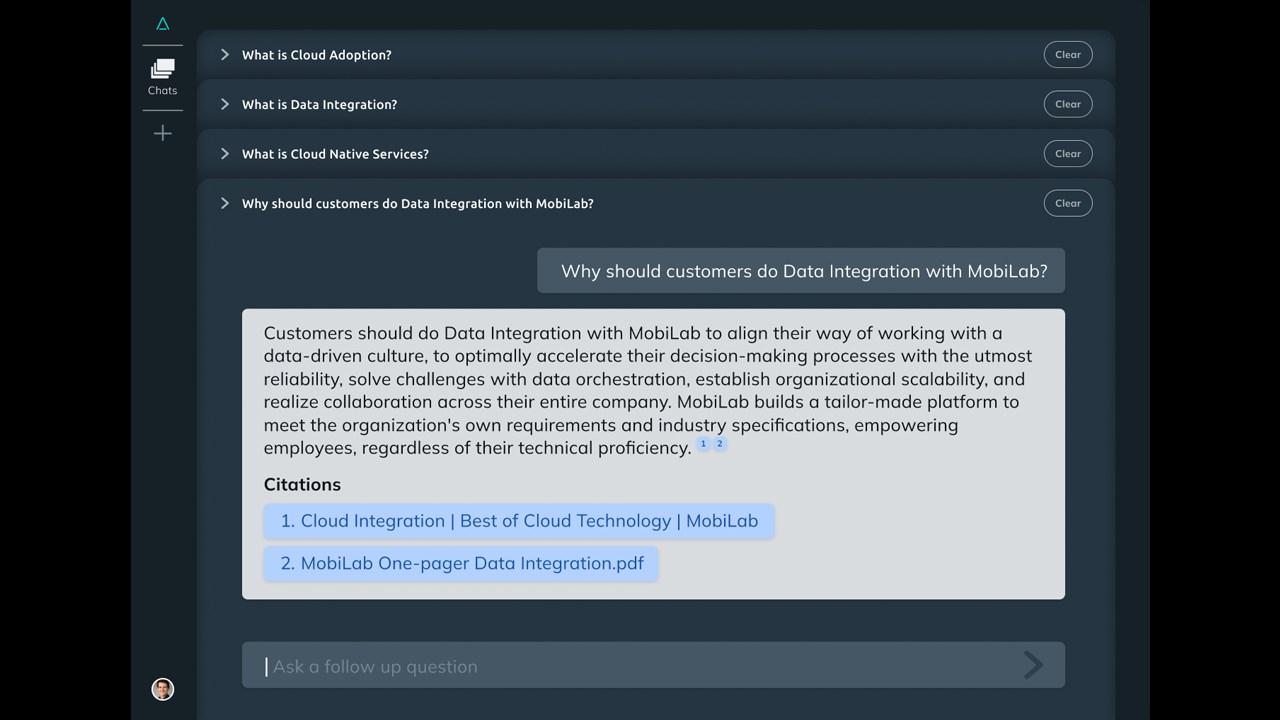Expand the "What is Cloud Native Services?" chevron

(x=225, y=154)
